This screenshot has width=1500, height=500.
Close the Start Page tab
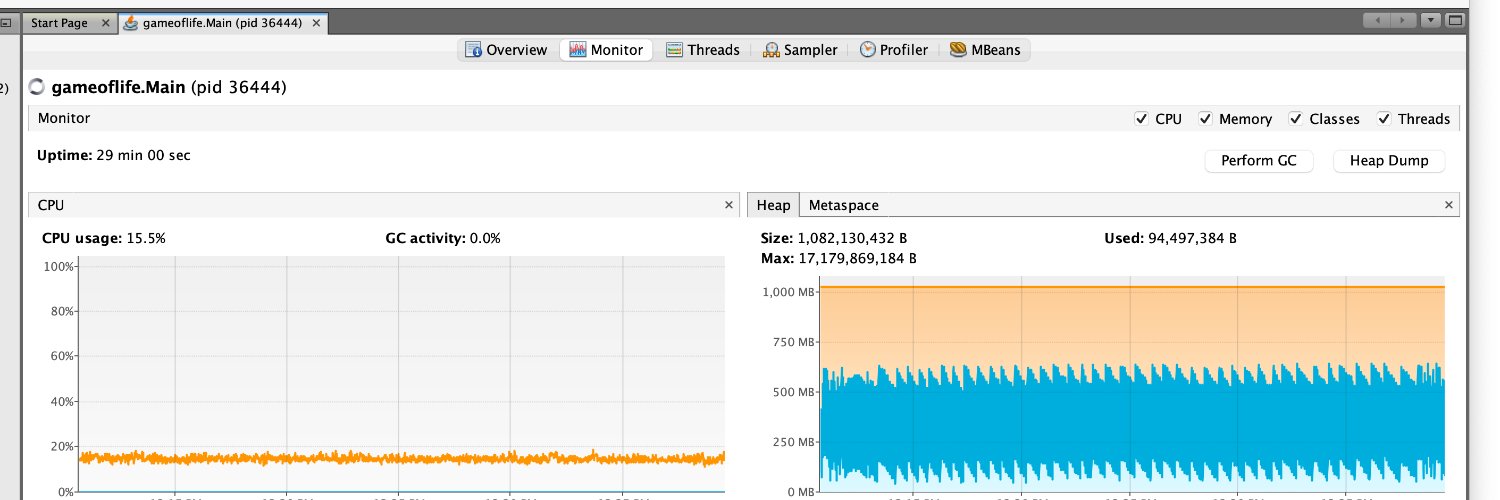104,22
